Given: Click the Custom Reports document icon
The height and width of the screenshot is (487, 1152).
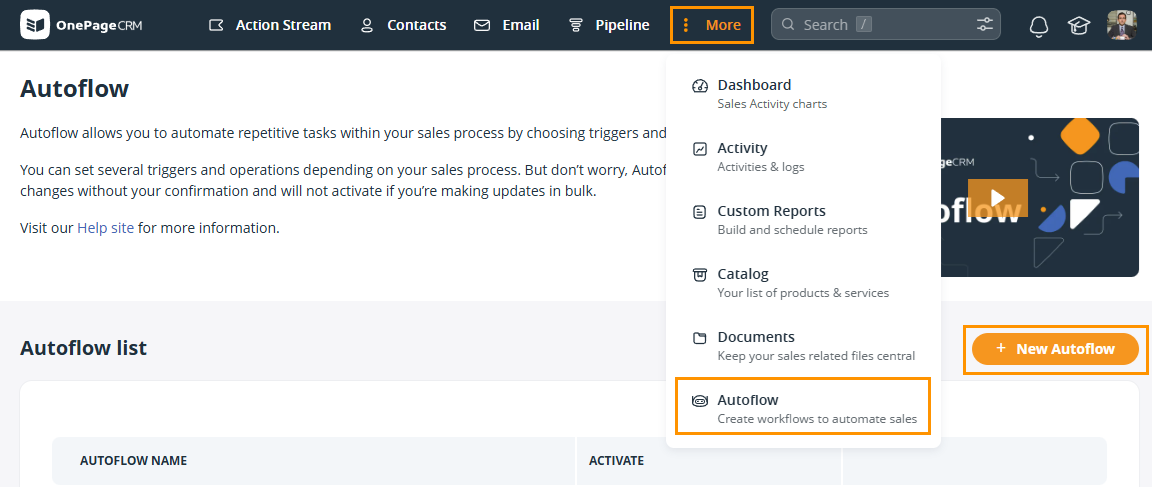Looking at the screenshot, I should coord(700,212).
